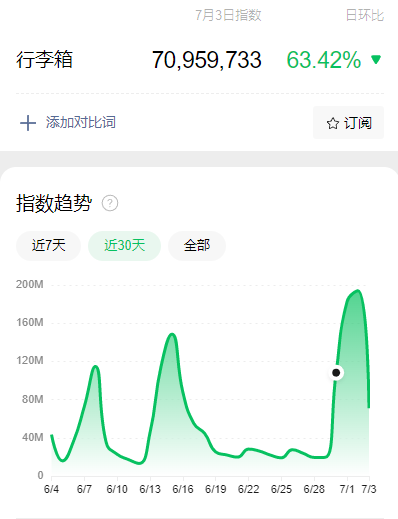
Task: Click the 200M y-axis label
Action: click(30, 284)
